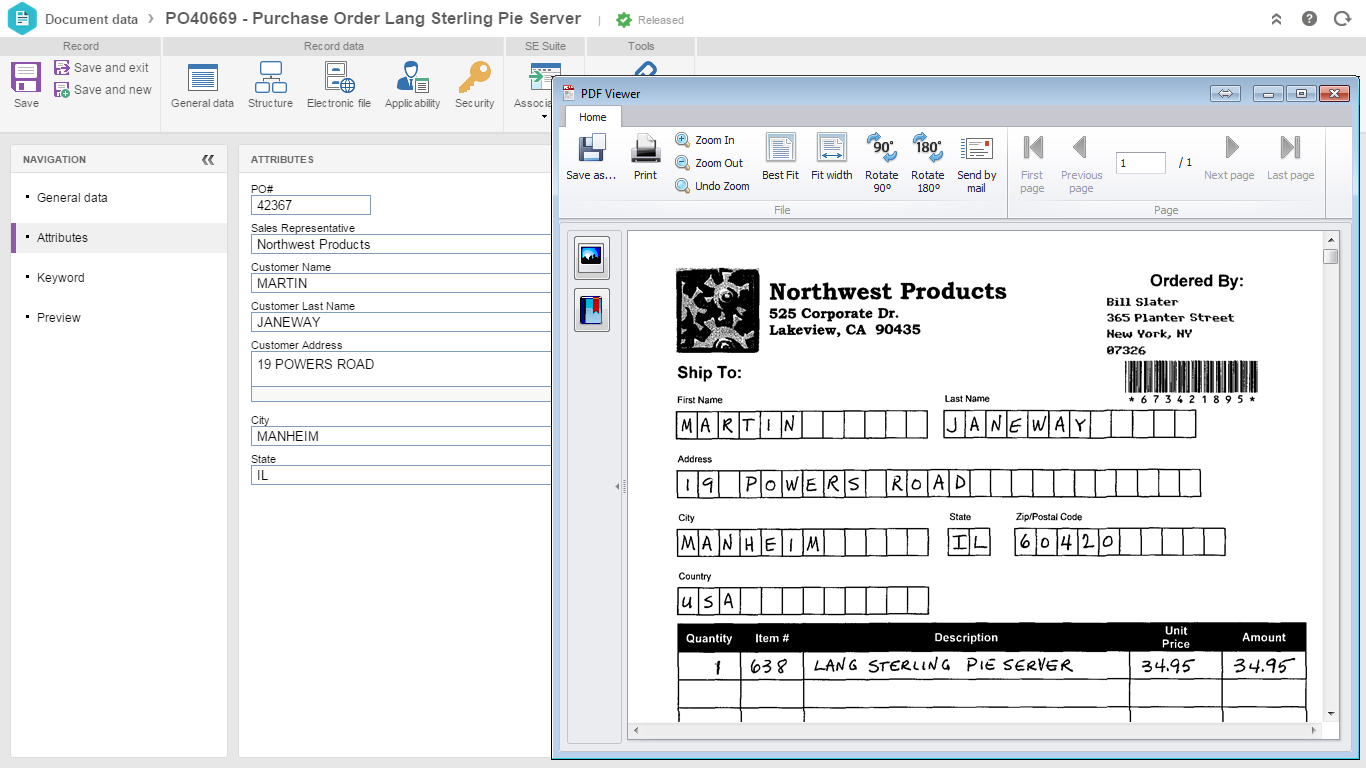Select Keyword in navigation

[x=60, y=278]
